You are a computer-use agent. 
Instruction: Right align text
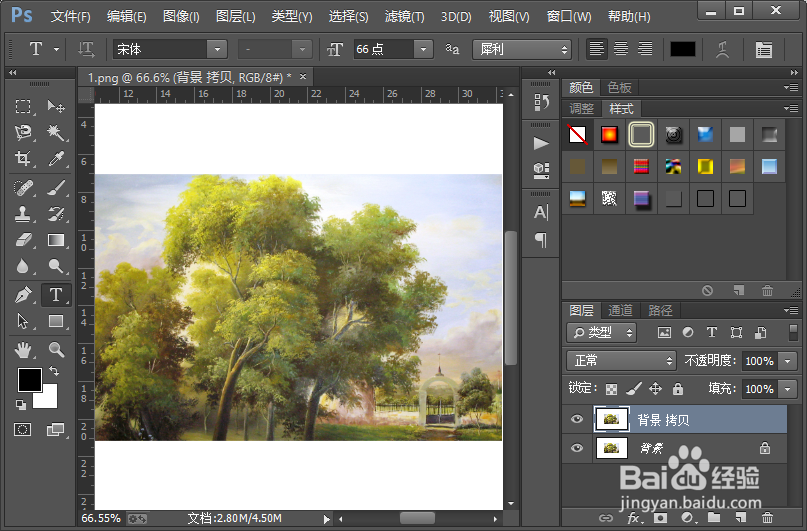(x=645, y=49)
